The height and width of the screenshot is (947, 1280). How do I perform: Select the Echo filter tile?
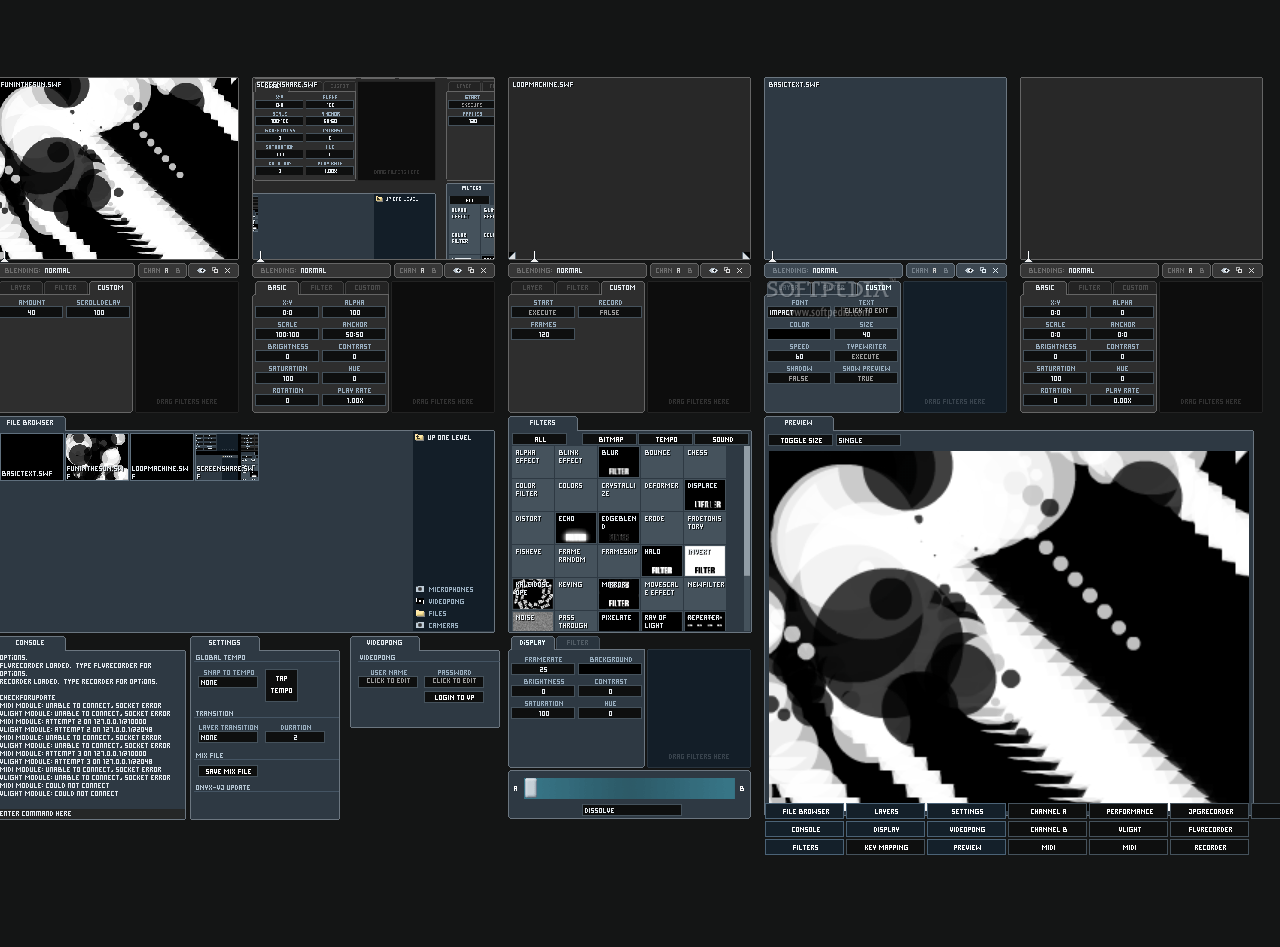pyautogui.click(x=575, y=528)
